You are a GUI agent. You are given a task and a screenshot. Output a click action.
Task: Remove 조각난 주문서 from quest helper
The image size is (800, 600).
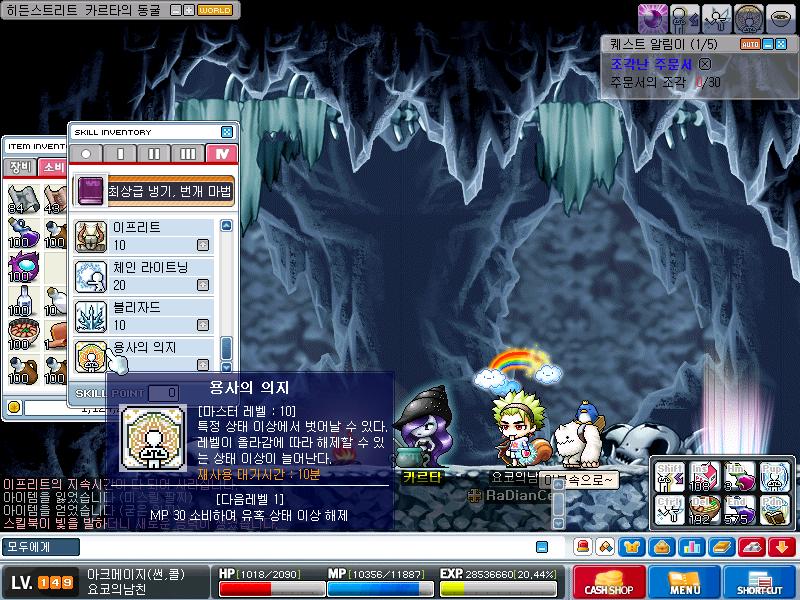[x=705, y=64]
